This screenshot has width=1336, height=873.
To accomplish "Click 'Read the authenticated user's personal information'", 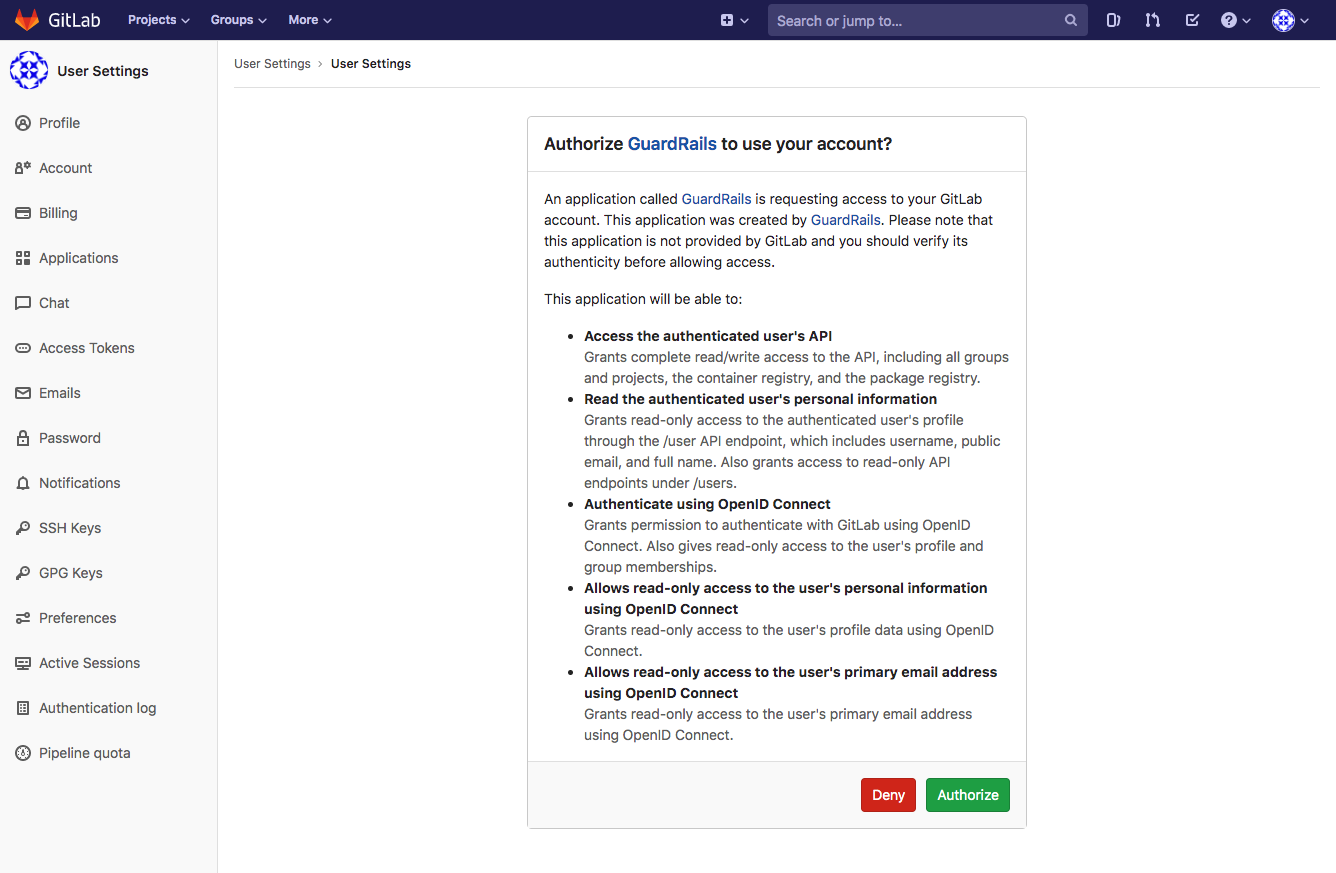I will pyautogui.click(x=761, y=399).
